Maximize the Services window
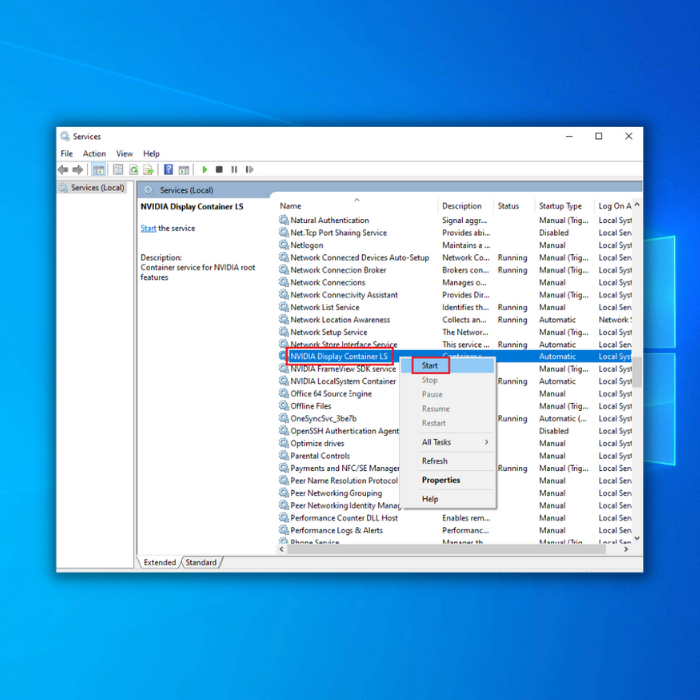This screenshot has width=700, height=700. tap(599, 136)
